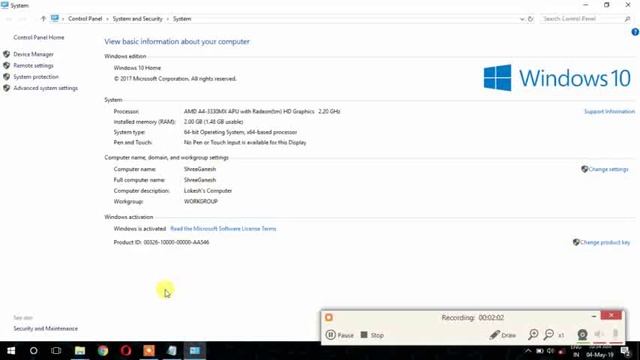Open Remote settings in the sidebar
Image resolution: width=640 pixels, height=360 pixels.
coord(33,65)
